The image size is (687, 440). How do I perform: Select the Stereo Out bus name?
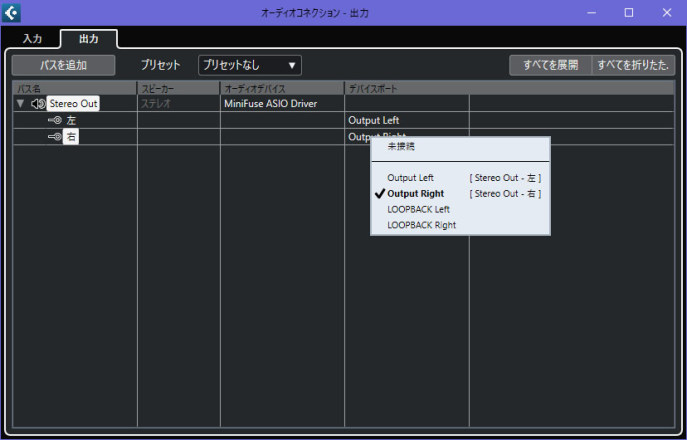click(x=74, y=103)
